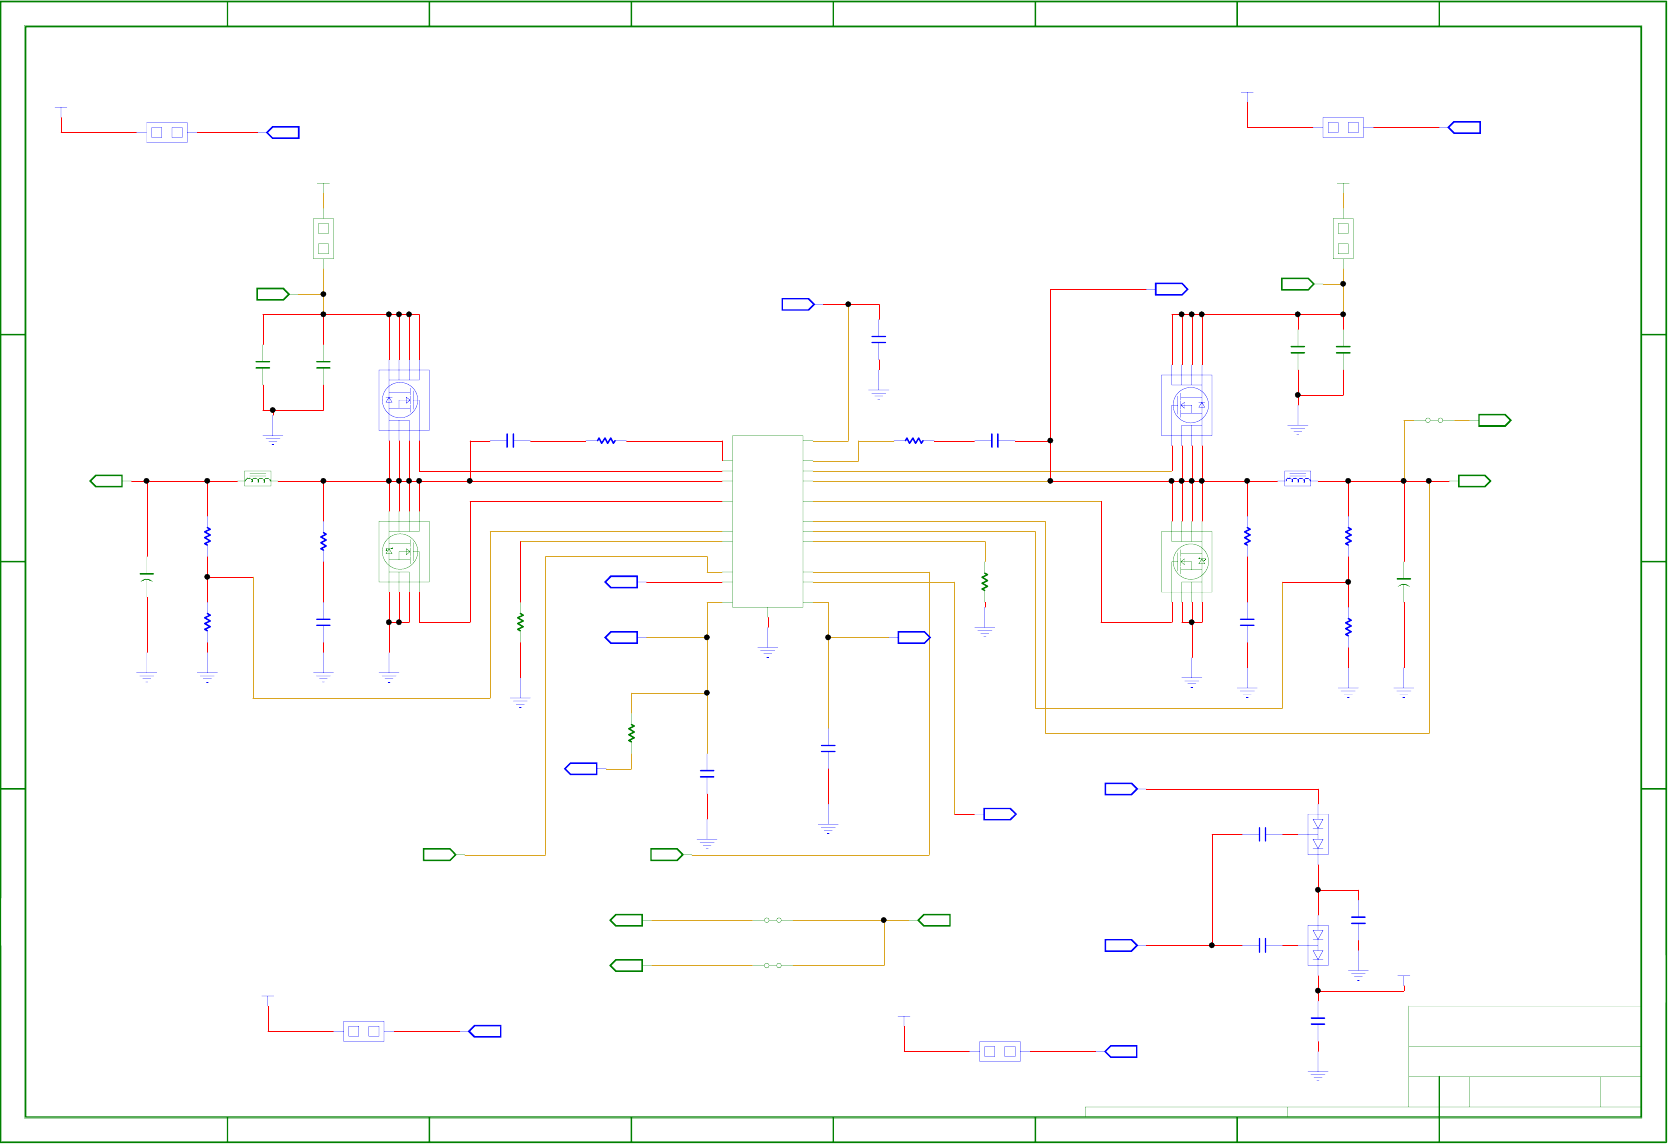Select the green inductor on the left
The image size is (1668, 1144).
click(258, 479)
